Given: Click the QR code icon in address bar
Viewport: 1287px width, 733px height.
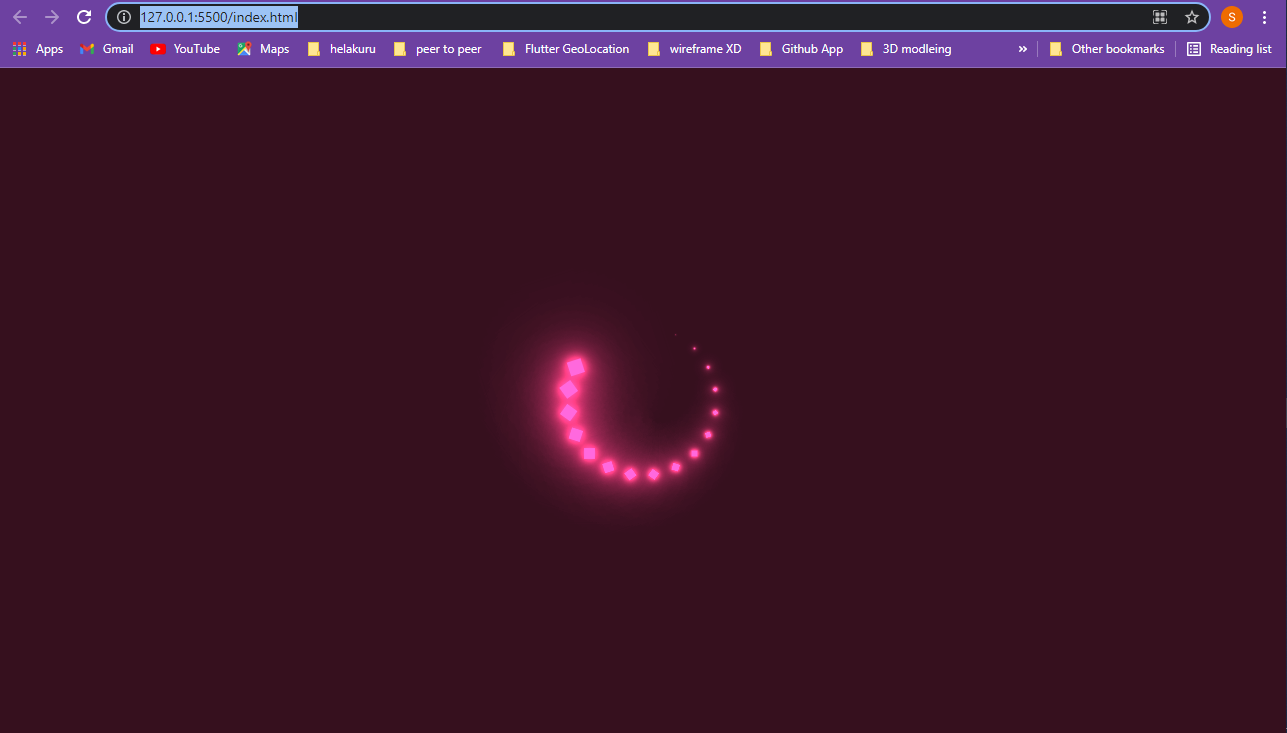Looking at the screenshot, I should click(1160, 17).
